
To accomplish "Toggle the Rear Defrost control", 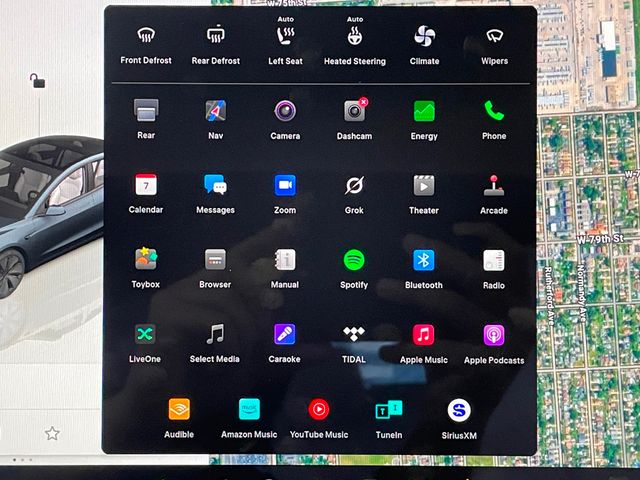I will [215, 37].
